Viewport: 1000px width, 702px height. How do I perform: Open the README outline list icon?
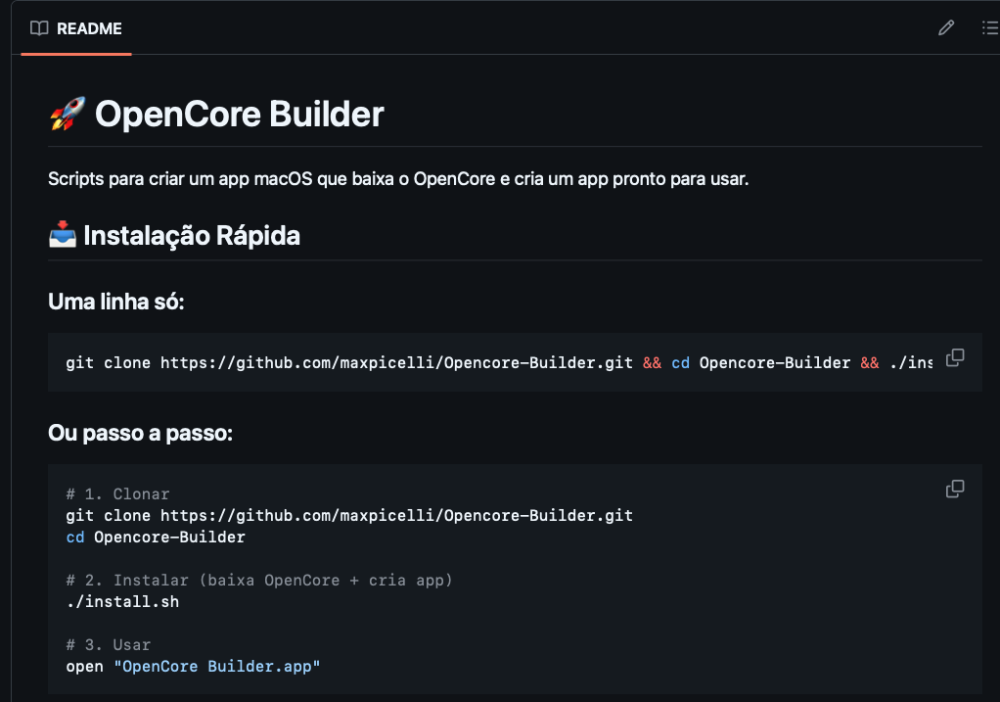(x=990, y=28)
